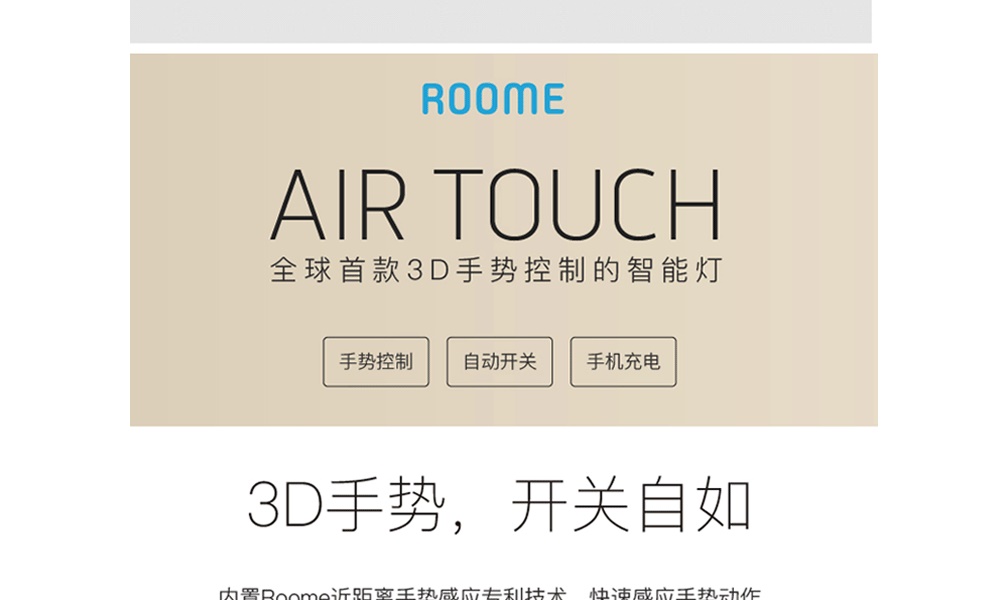Click 开关自如 in the large heading
Viewport: 1000px width, 600px height.
631,505
